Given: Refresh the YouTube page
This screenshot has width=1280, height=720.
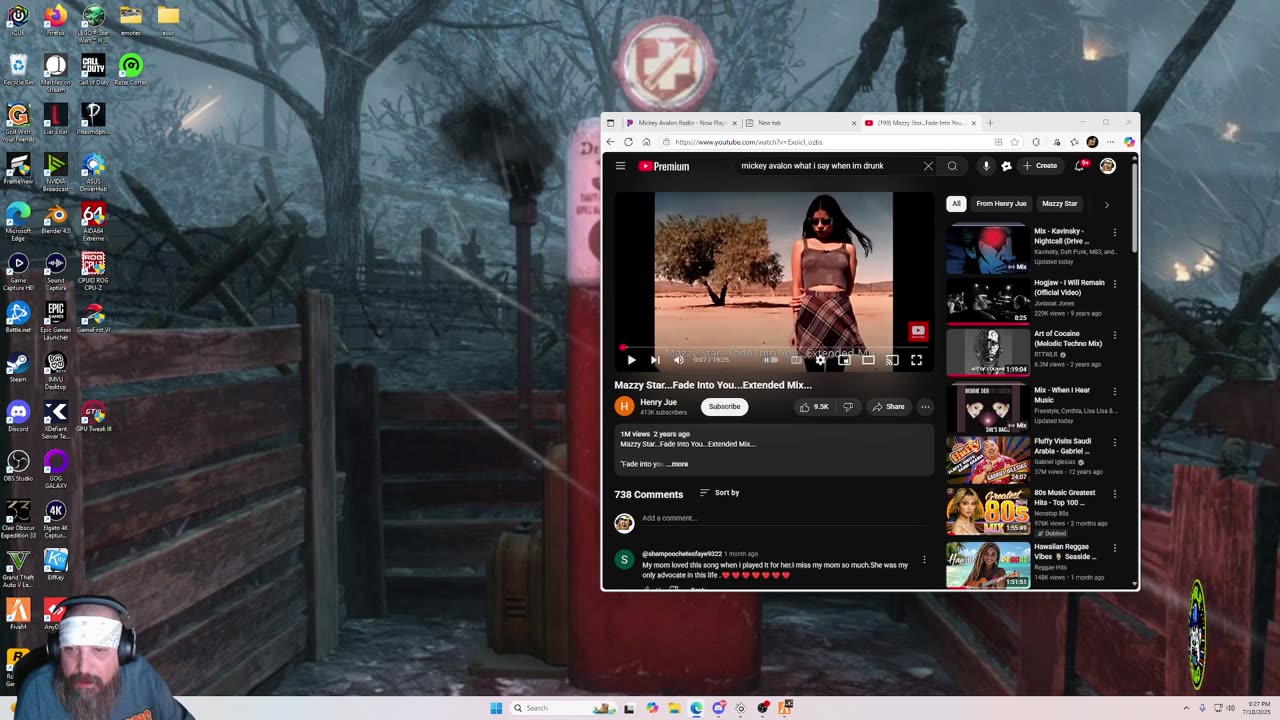Looking at the screenshot, I should click(x=628, y=142).
